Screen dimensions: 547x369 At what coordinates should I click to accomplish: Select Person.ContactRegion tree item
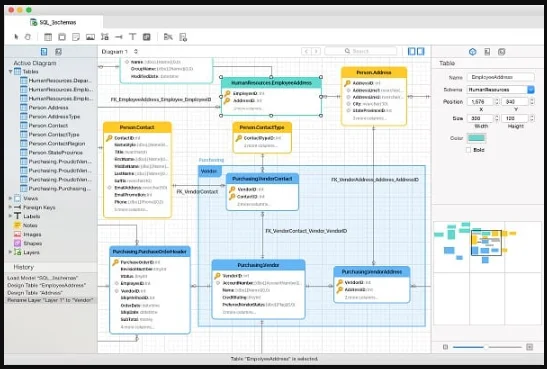click(x=57, y=143)
